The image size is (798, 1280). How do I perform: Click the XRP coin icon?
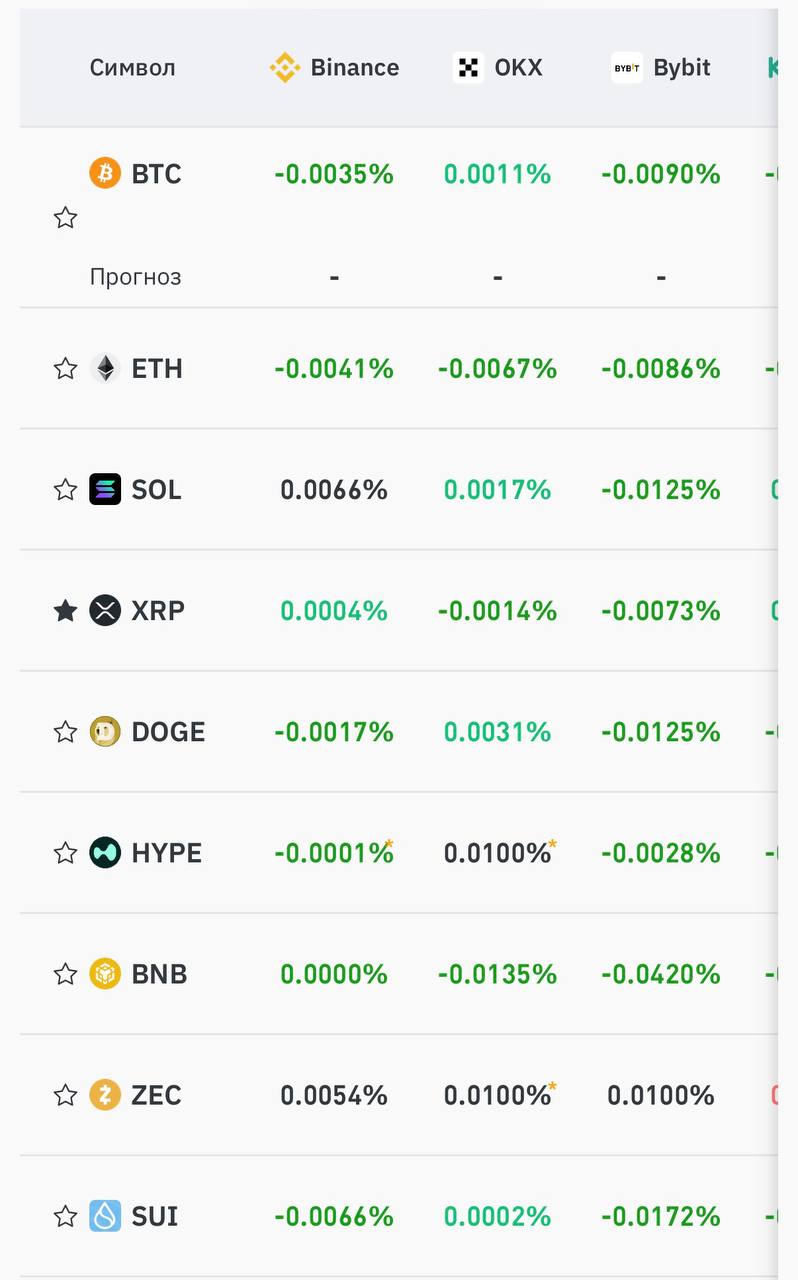105,610
